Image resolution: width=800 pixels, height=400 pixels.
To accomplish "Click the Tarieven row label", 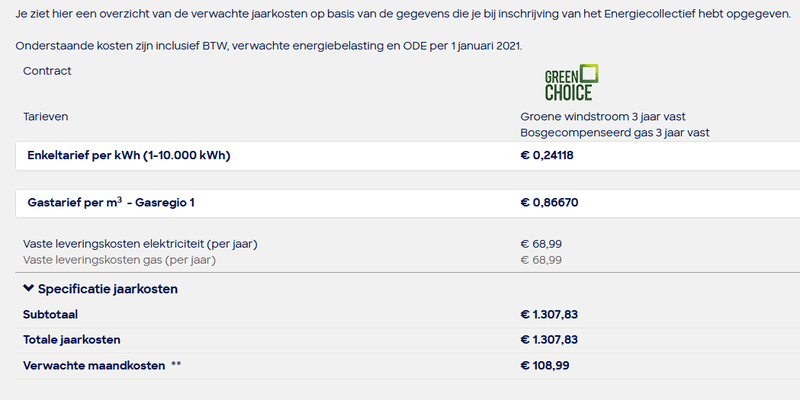I will point(46,117).
